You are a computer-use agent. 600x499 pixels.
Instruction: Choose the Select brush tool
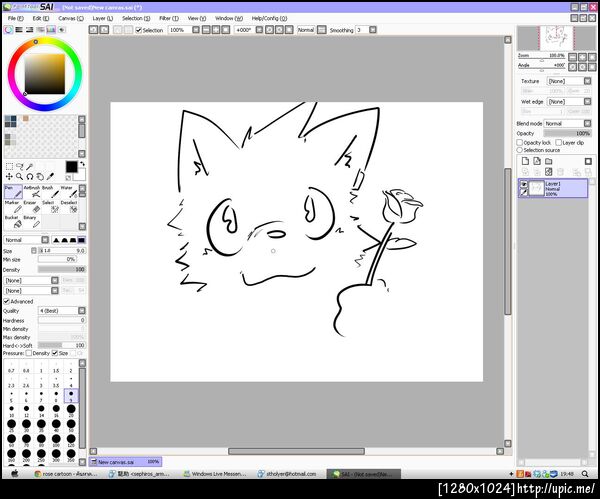click(x=50, y=207)
